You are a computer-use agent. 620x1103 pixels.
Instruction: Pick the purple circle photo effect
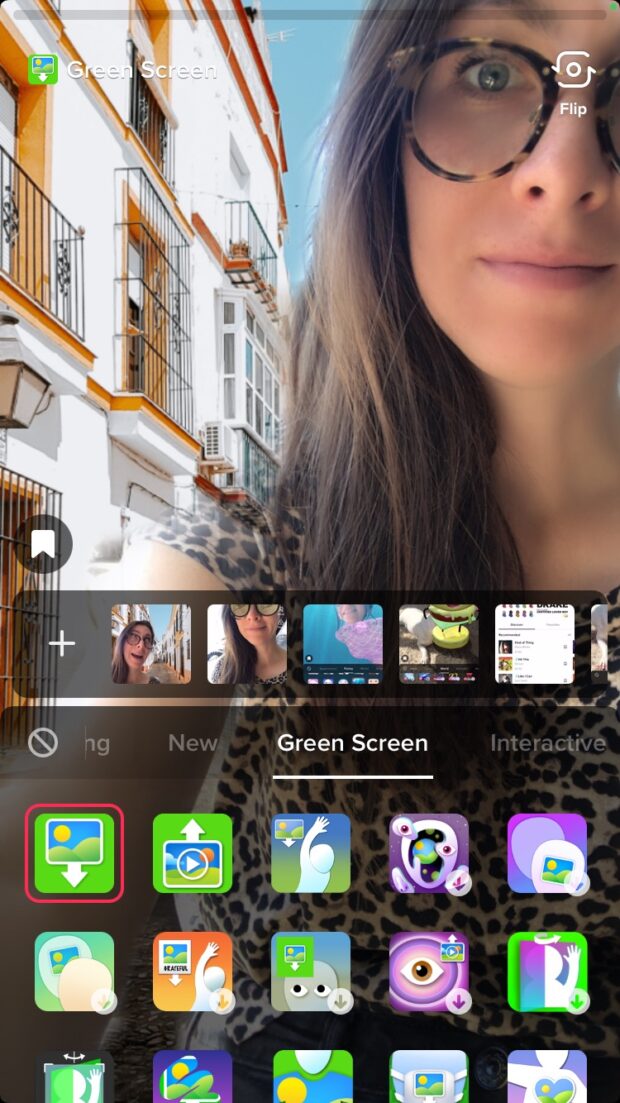click(547, 852)
